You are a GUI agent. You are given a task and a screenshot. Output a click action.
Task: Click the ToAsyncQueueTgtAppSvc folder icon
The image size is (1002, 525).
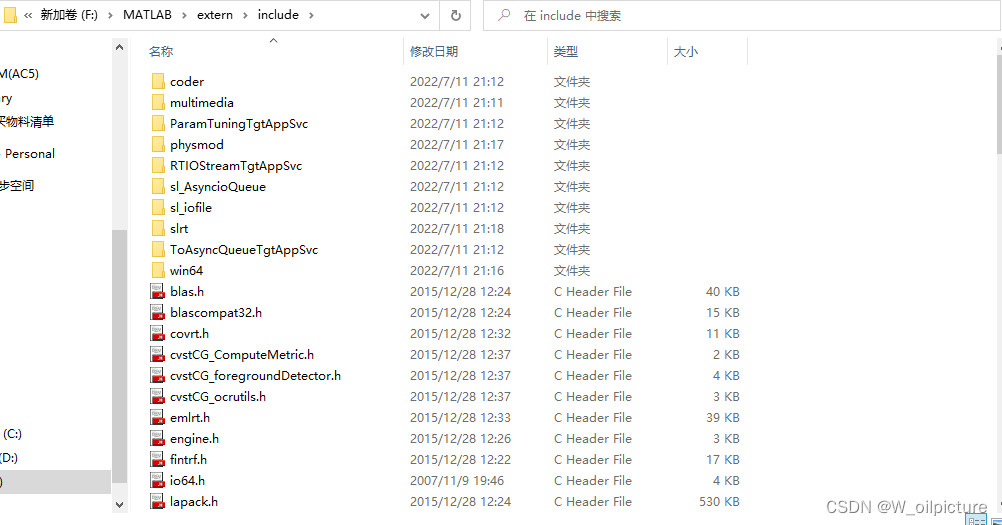coord(158,250)
